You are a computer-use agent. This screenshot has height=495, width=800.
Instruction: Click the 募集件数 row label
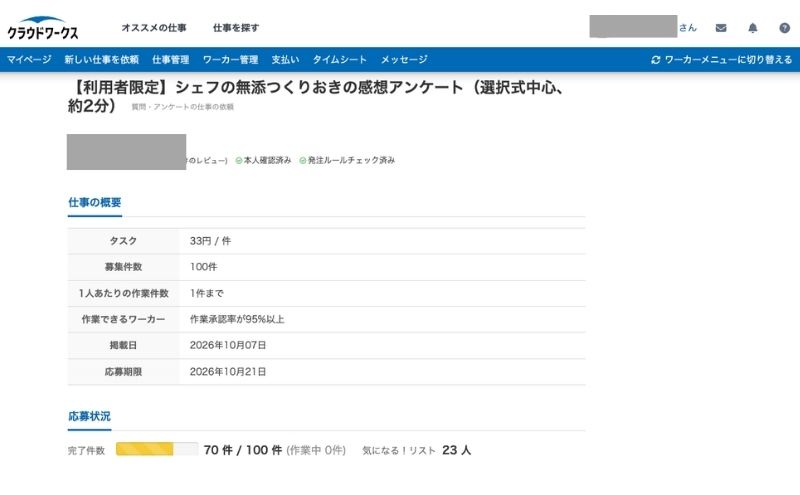pyautogui.click(x=123, y=267)
